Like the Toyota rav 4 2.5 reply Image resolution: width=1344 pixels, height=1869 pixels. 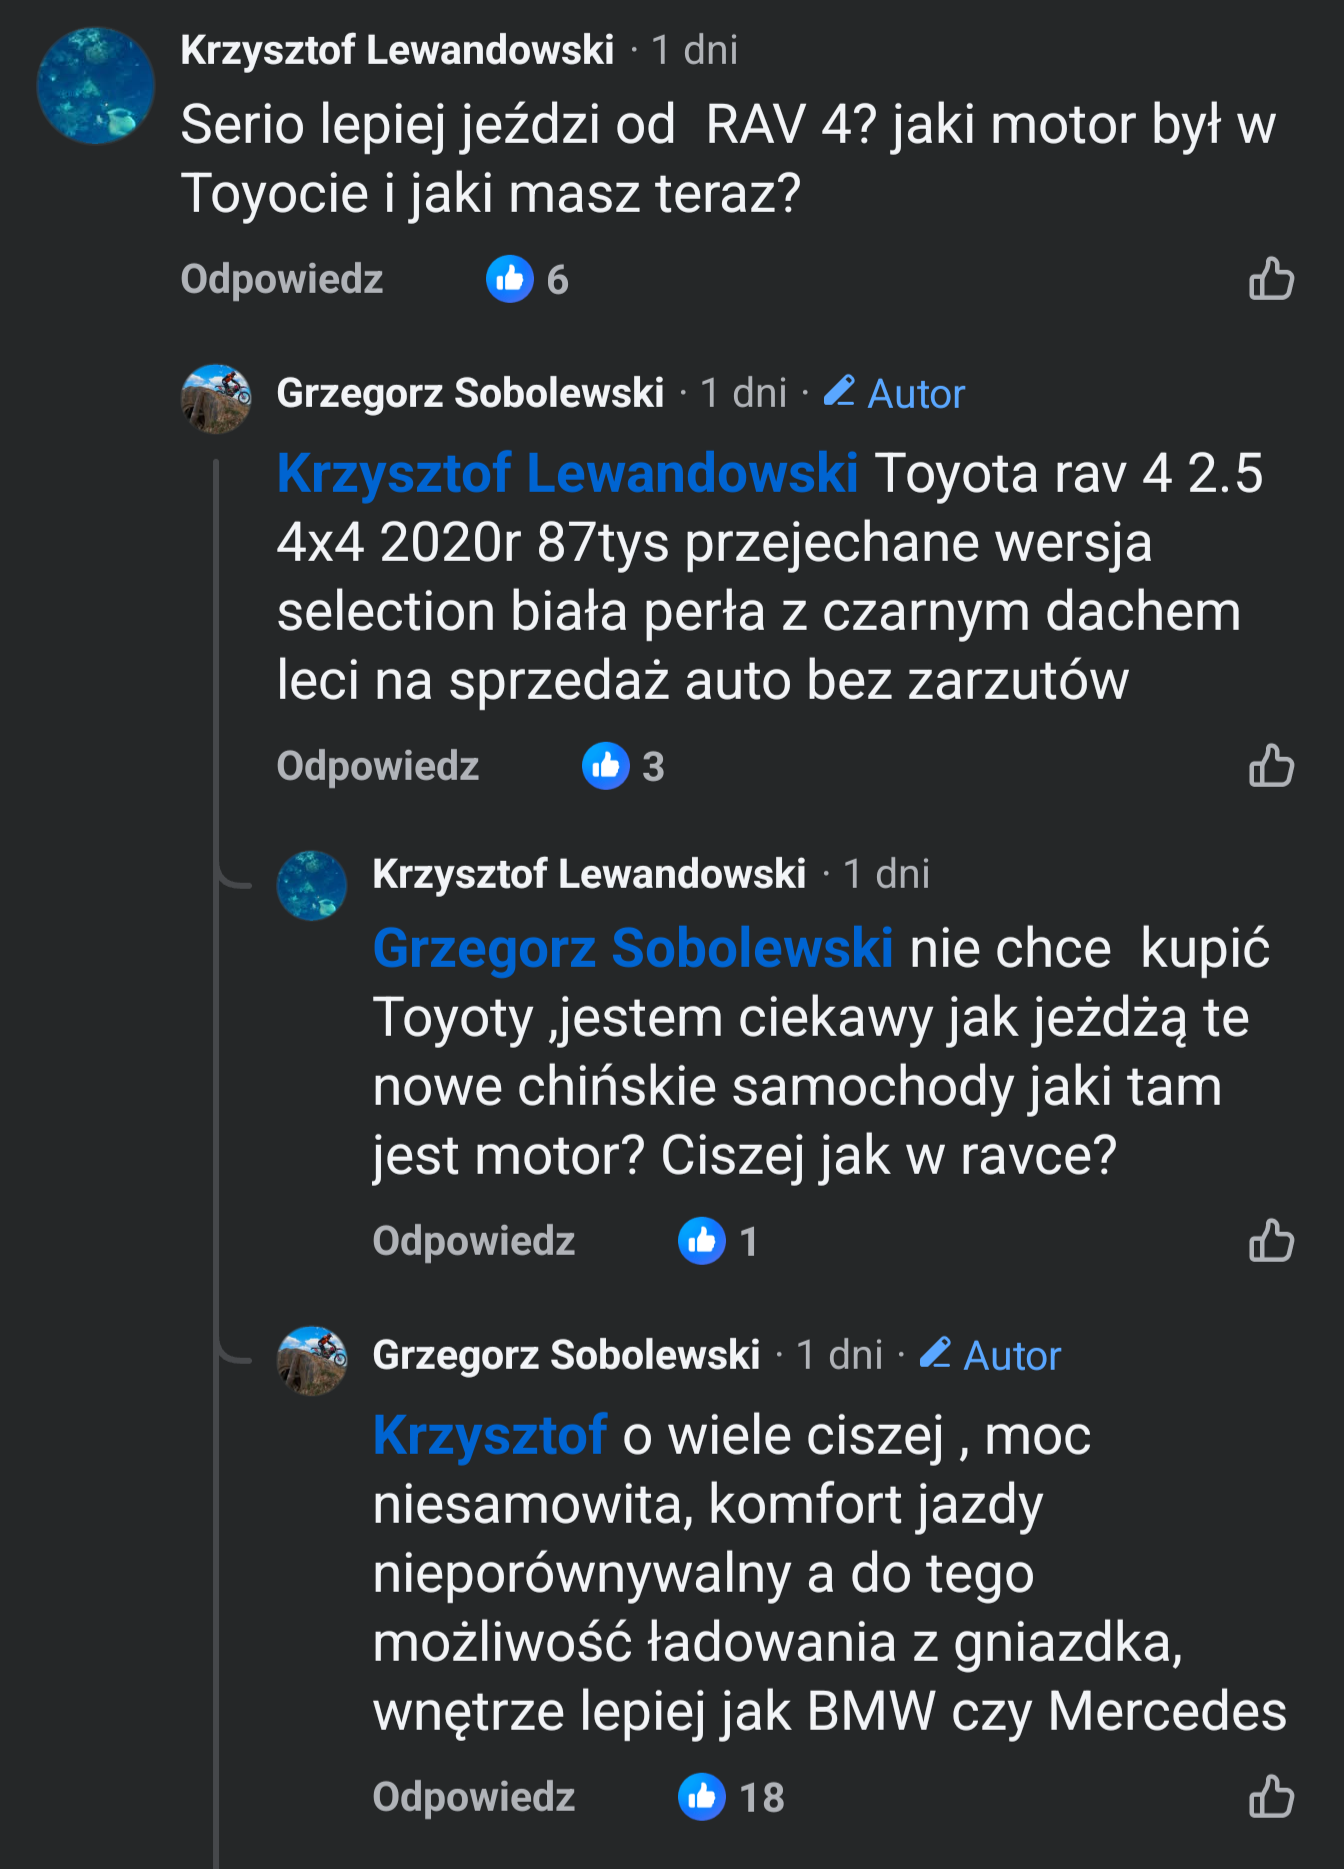(x=1271, y=766)
